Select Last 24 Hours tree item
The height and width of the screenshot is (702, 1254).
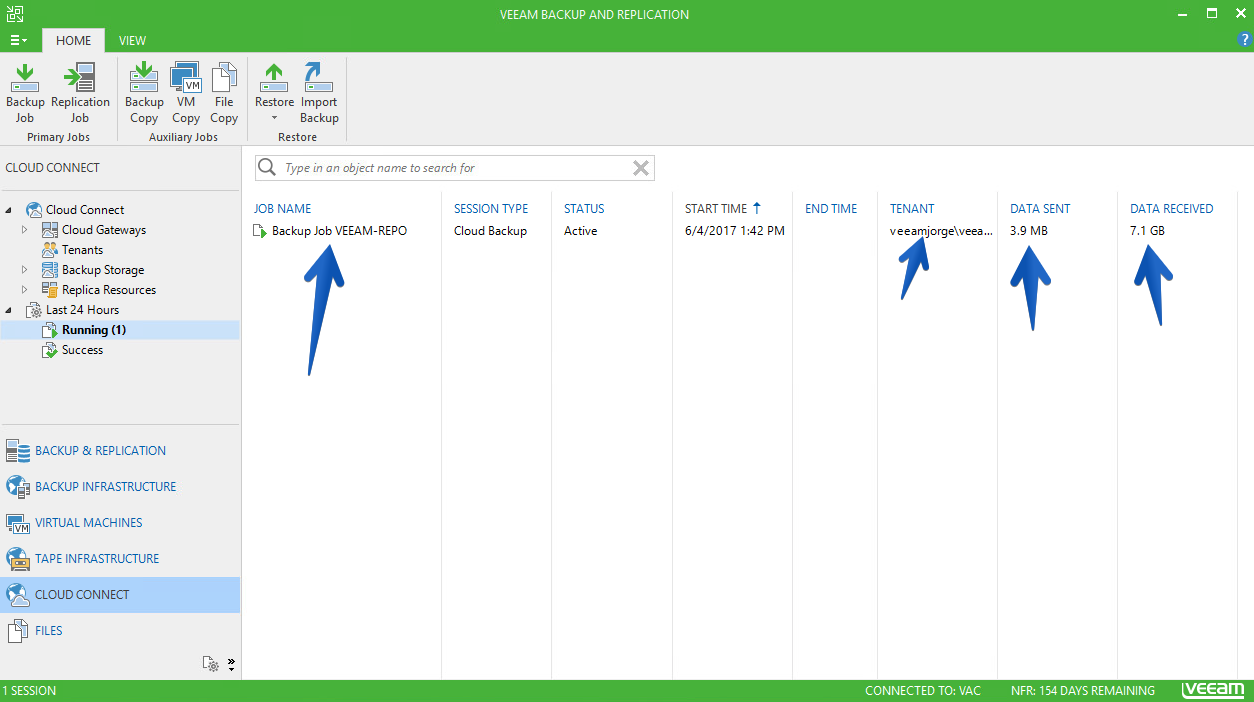(x=82, y=310)
